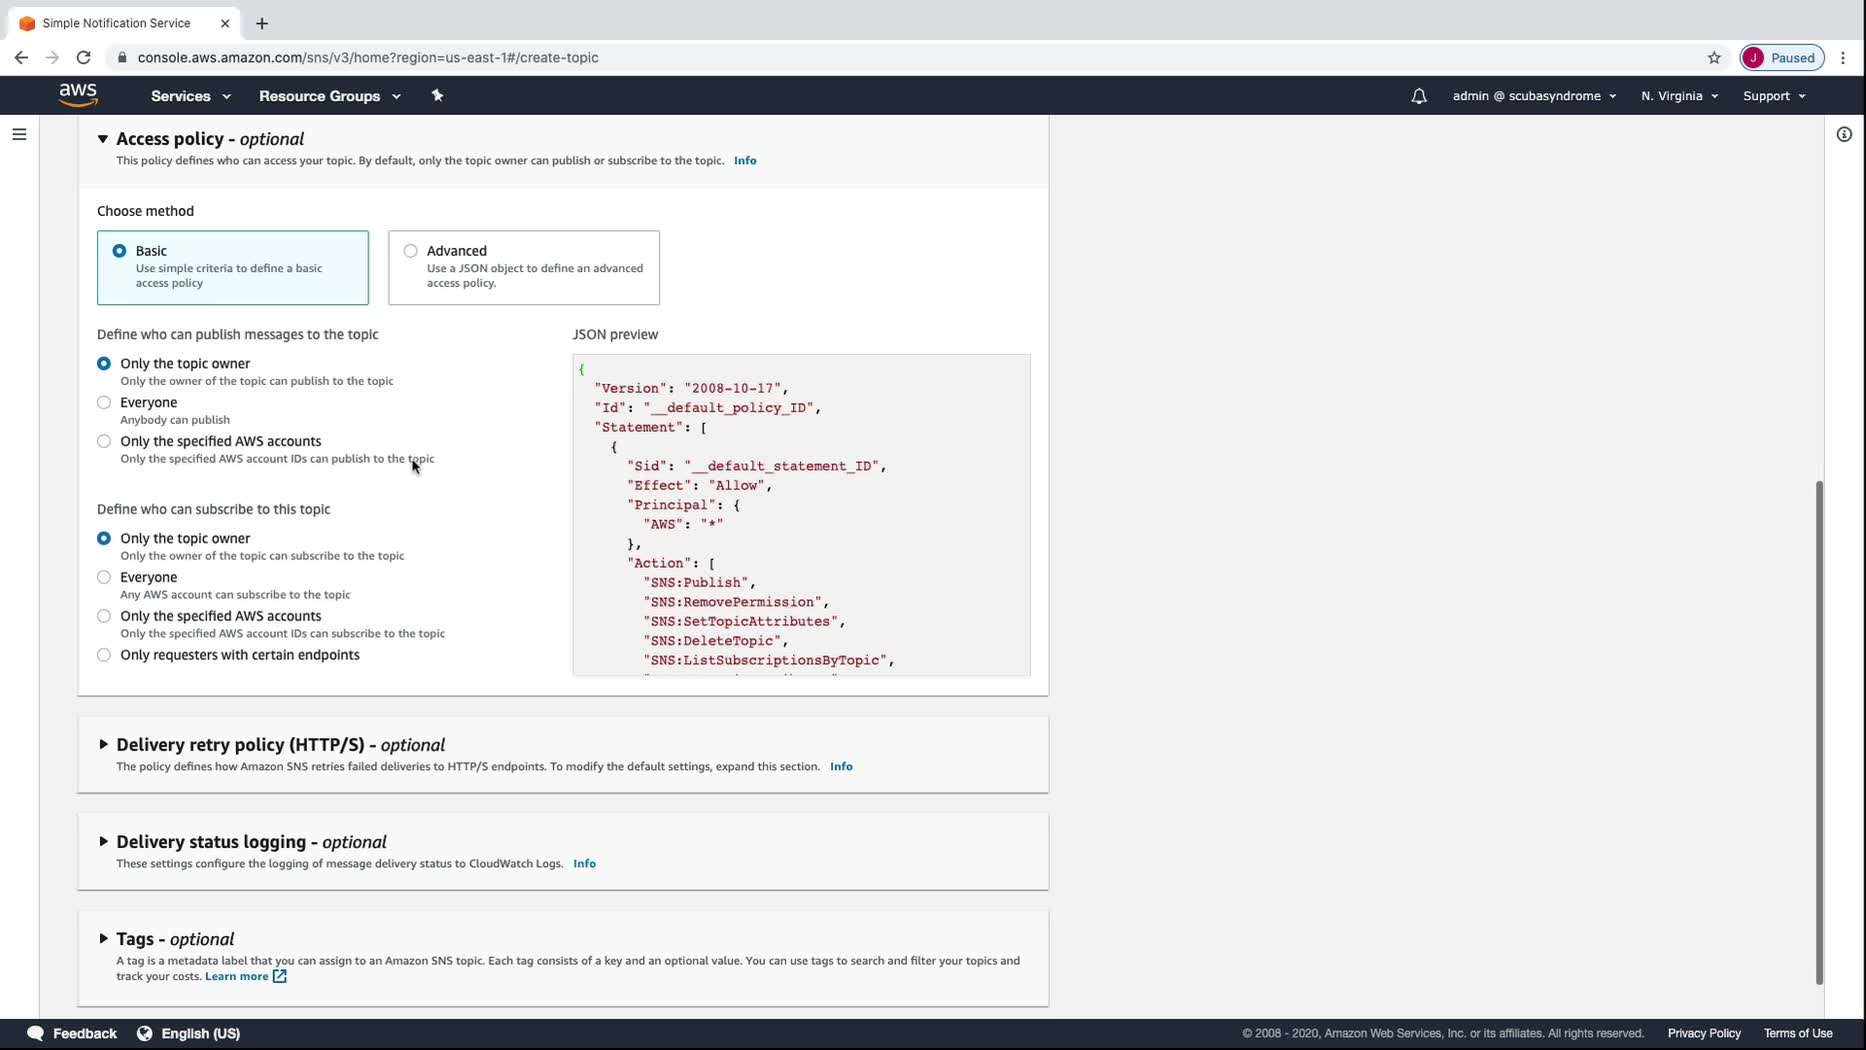Image resolution: width=1866 pixels, height=1050 pixels.
Task: Click the browser address bar URL
Action: pyautogui.click(x=368, y=57)
